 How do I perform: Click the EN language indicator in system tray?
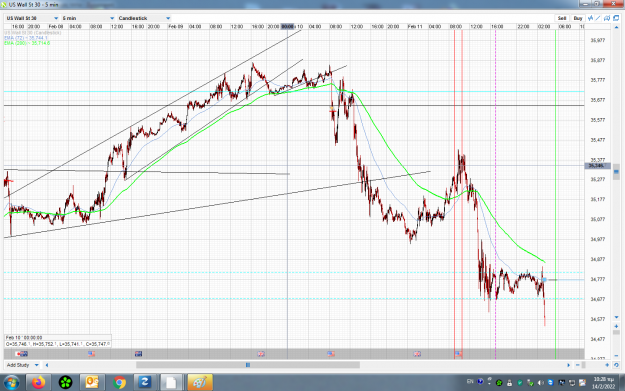point(470,382)
